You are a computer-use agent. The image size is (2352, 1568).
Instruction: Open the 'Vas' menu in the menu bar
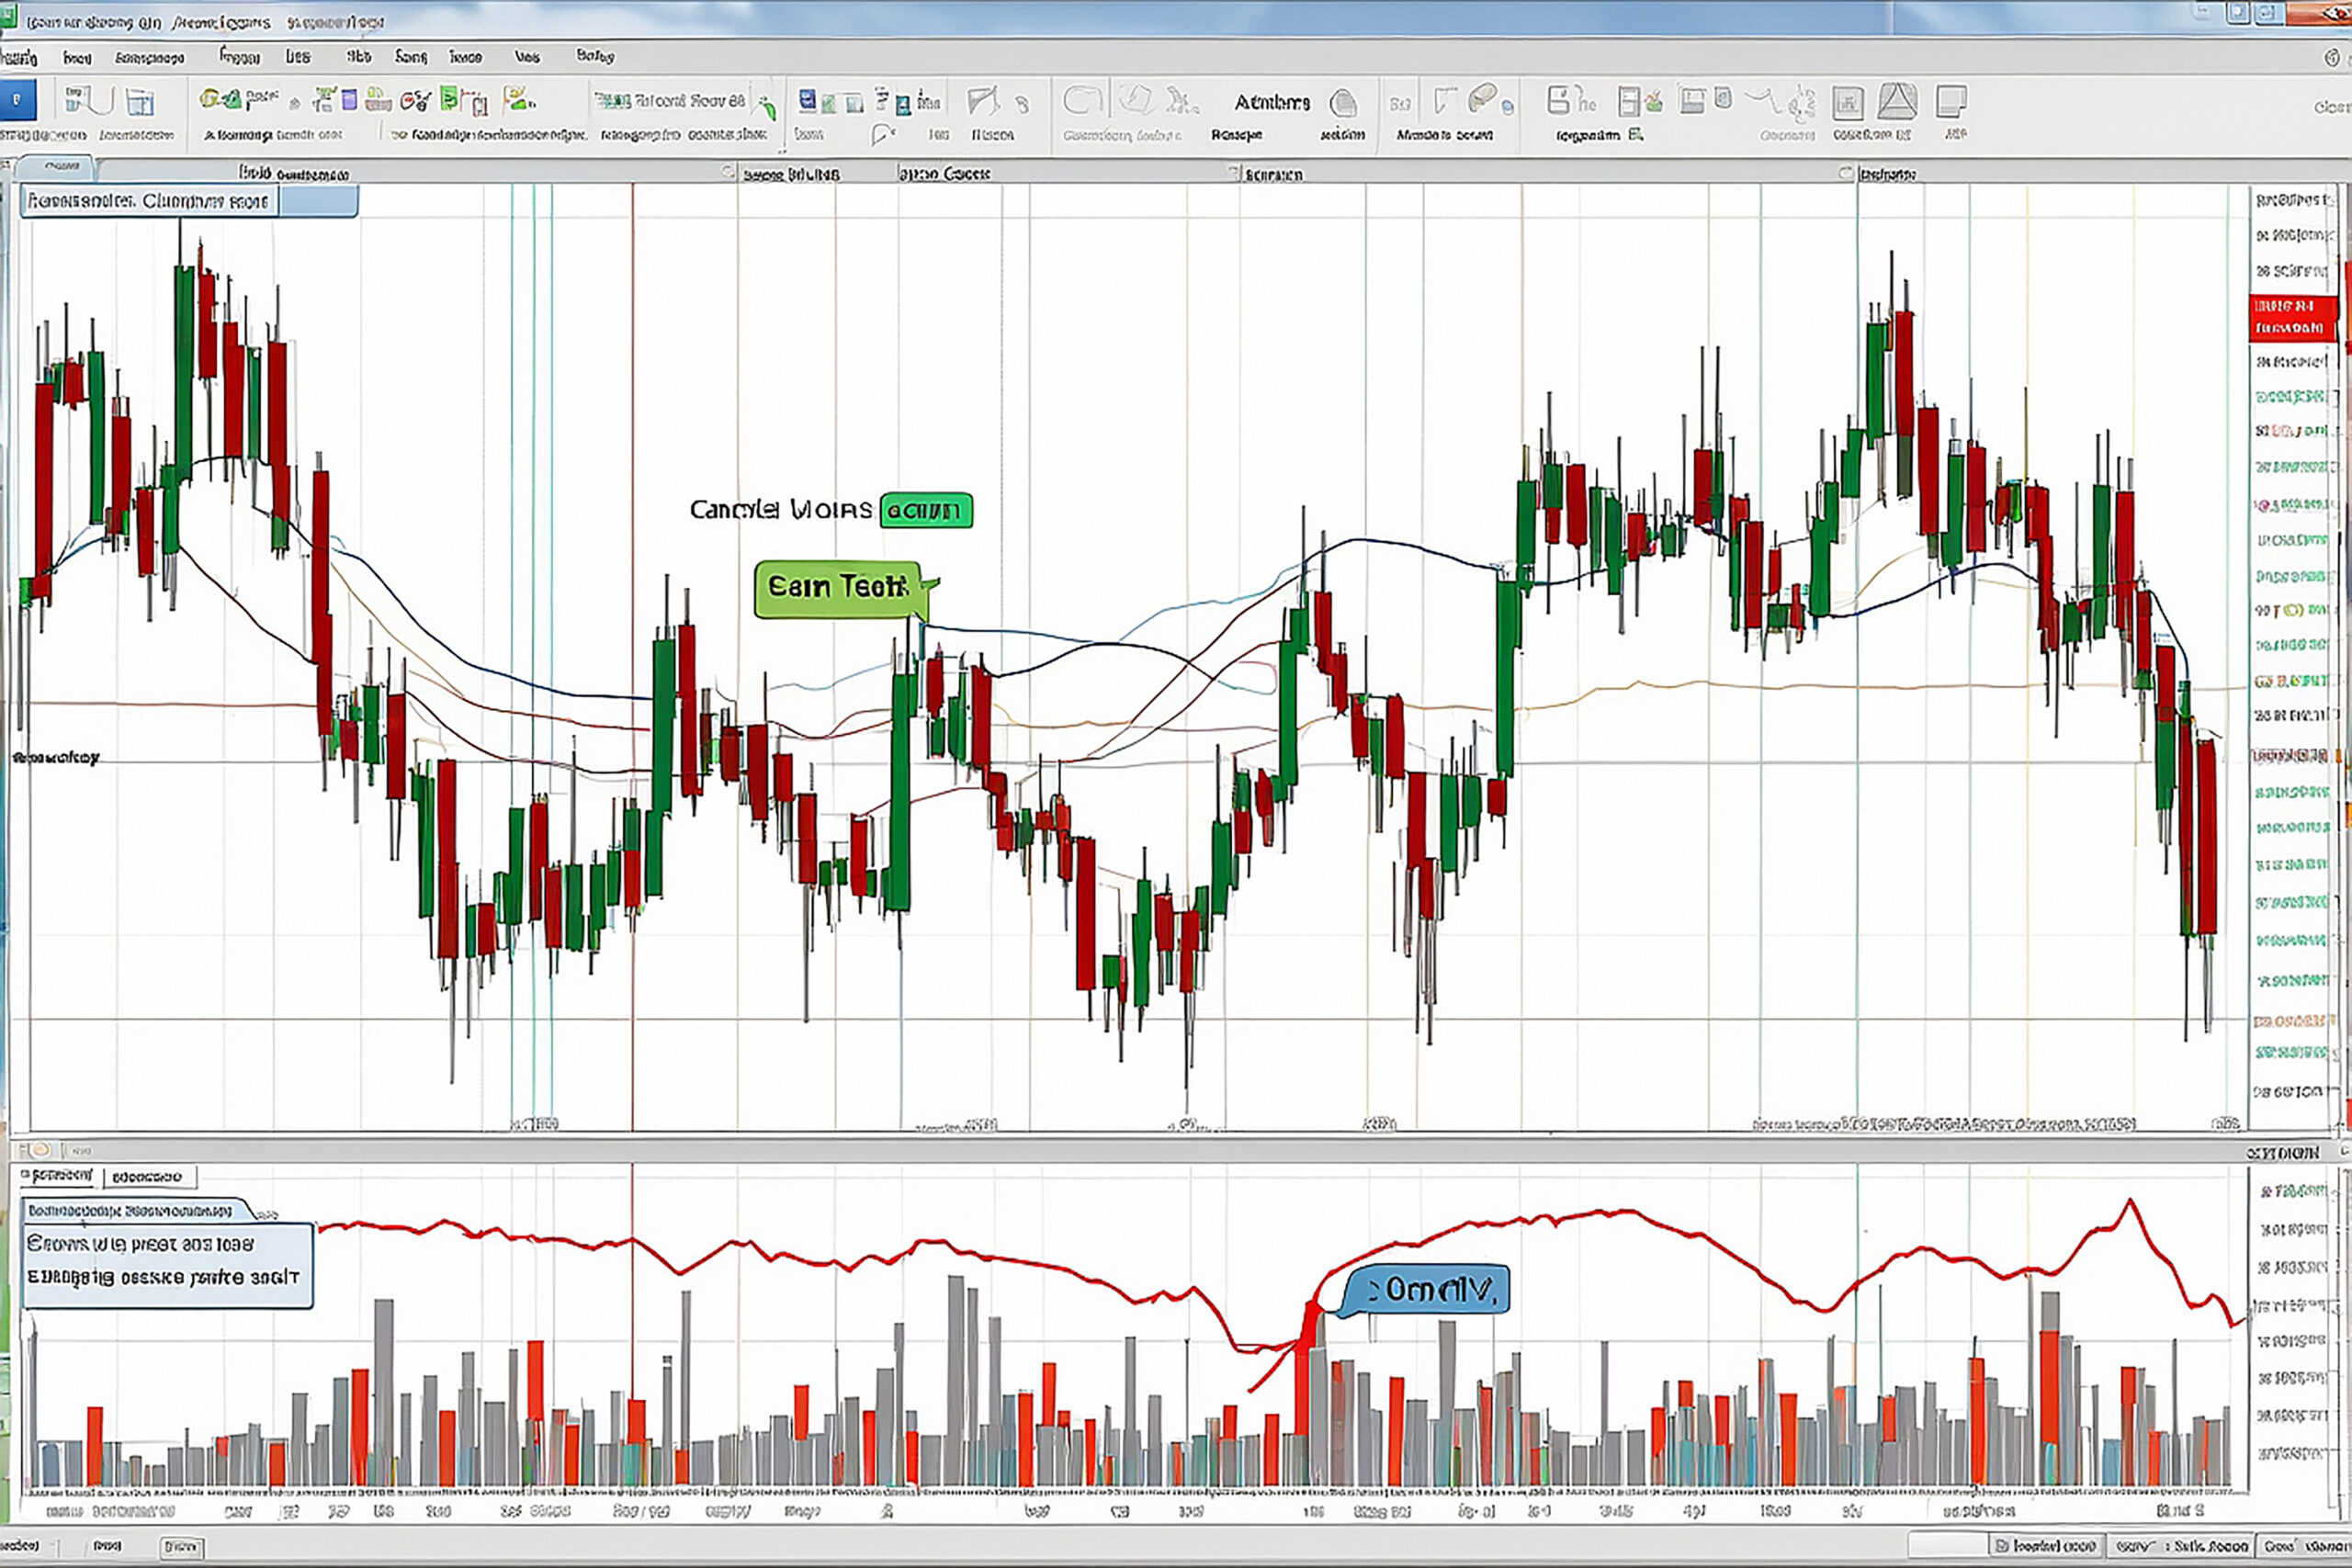coord(527,57)
